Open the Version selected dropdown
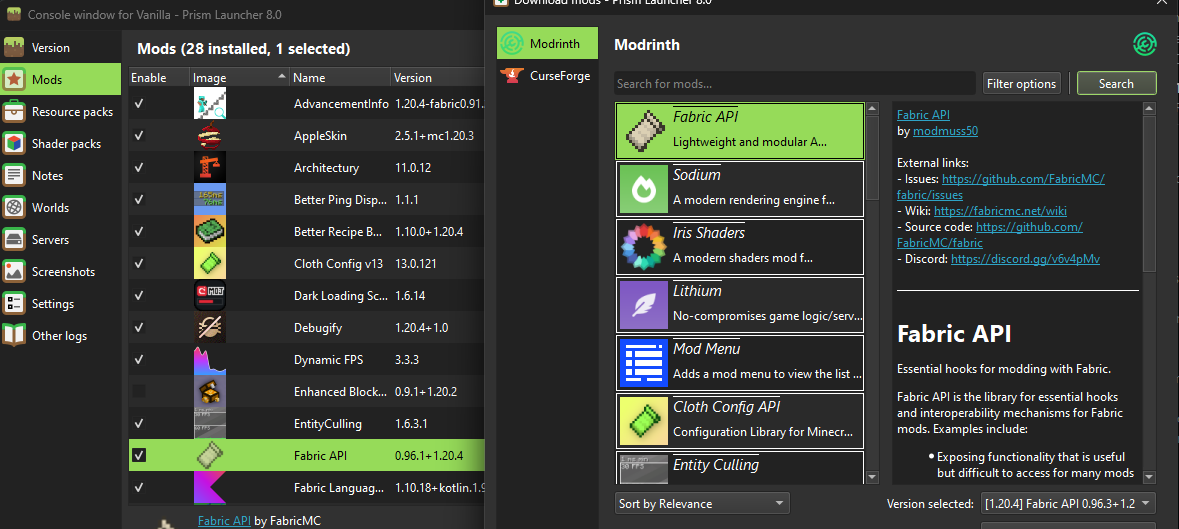The image size is (1179, 529). (x=1068, y=503)
